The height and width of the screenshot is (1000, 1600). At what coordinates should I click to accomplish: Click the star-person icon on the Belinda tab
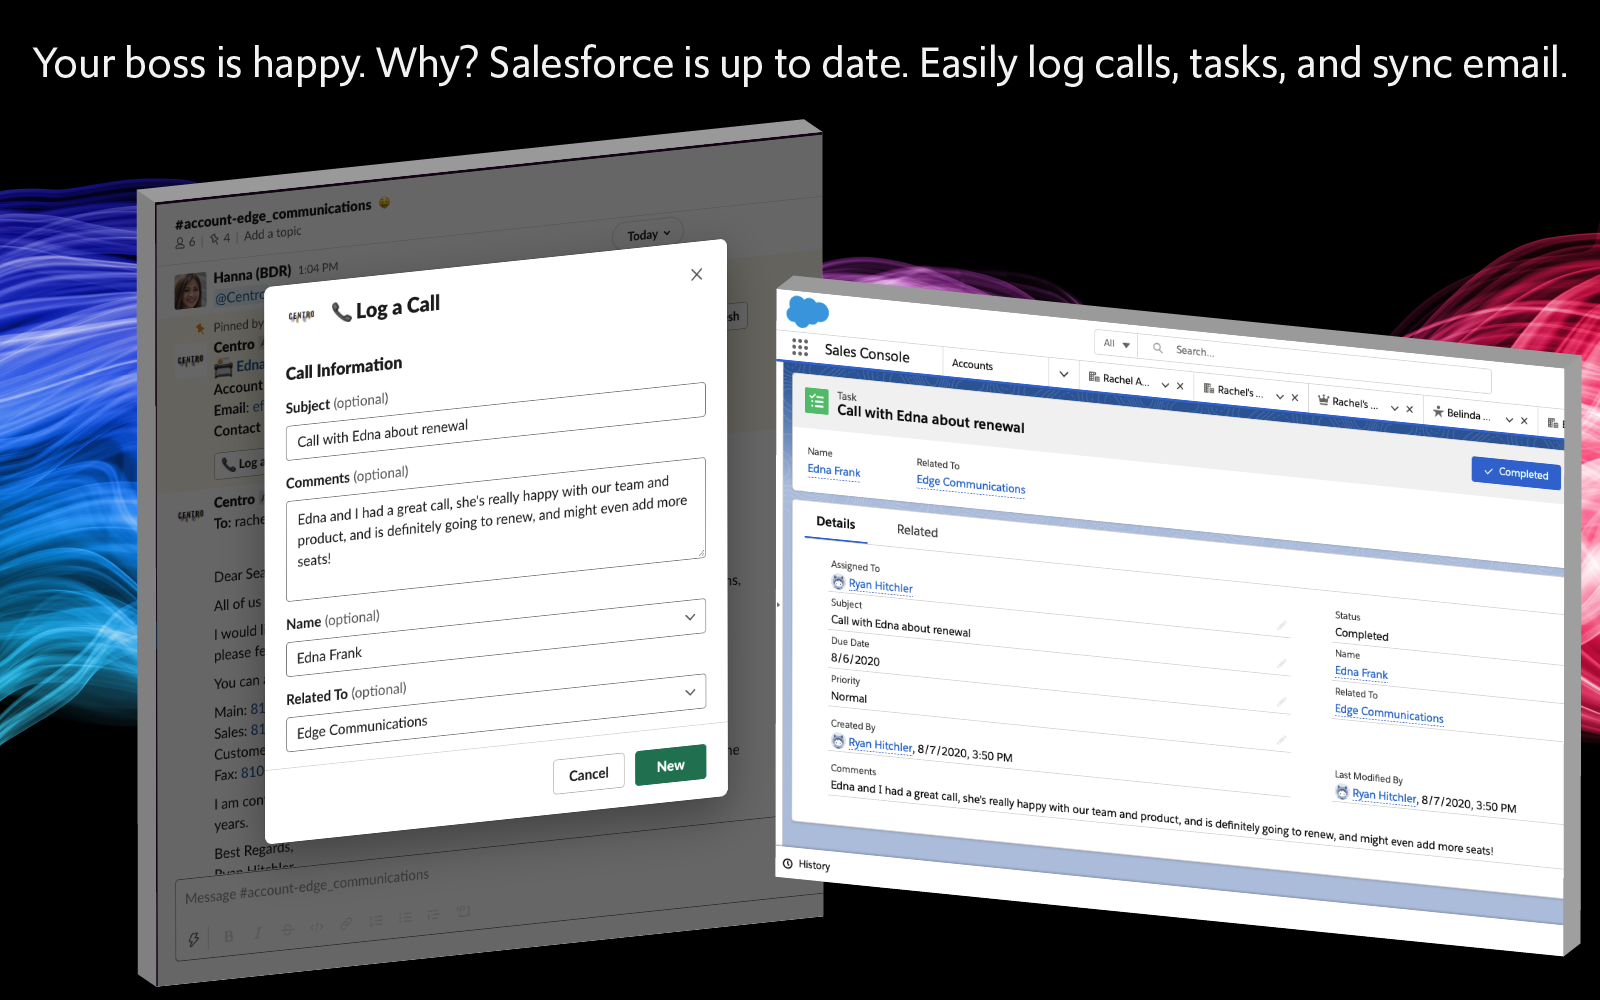click(1438, 411)
